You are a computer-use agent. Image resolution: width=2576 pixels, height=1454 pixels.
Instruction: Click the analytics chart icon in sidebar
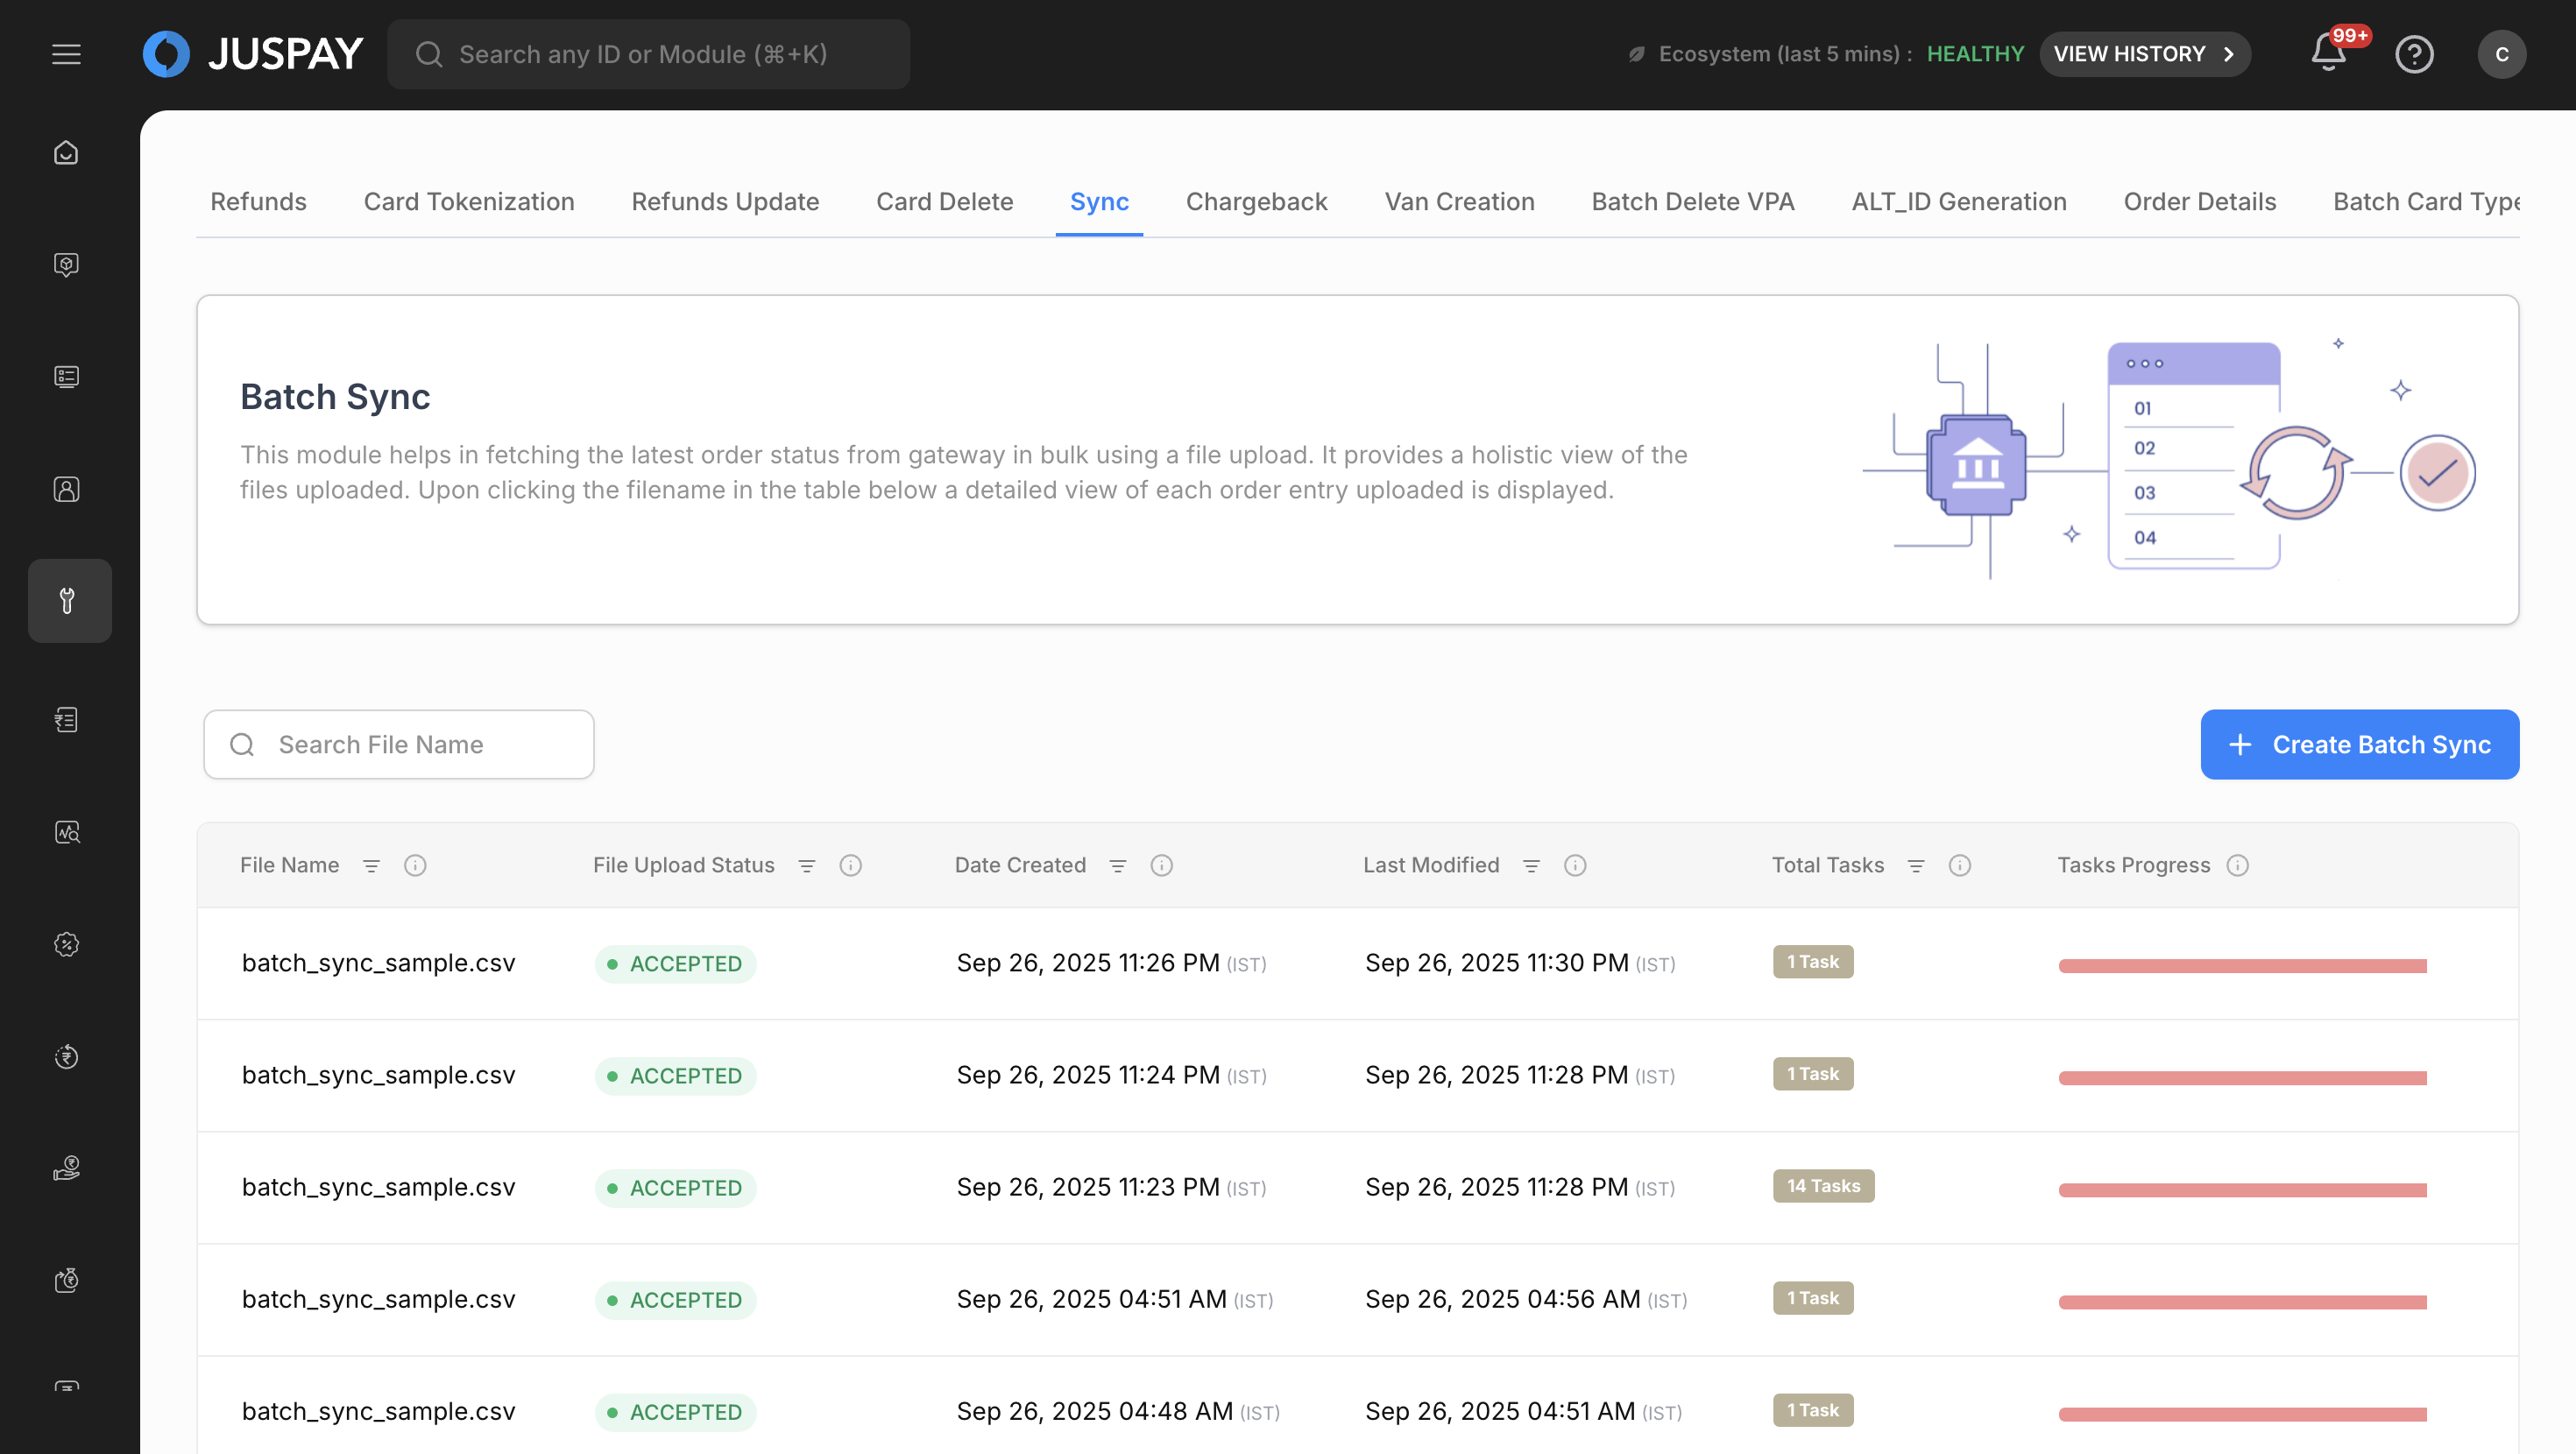point(66,832)
